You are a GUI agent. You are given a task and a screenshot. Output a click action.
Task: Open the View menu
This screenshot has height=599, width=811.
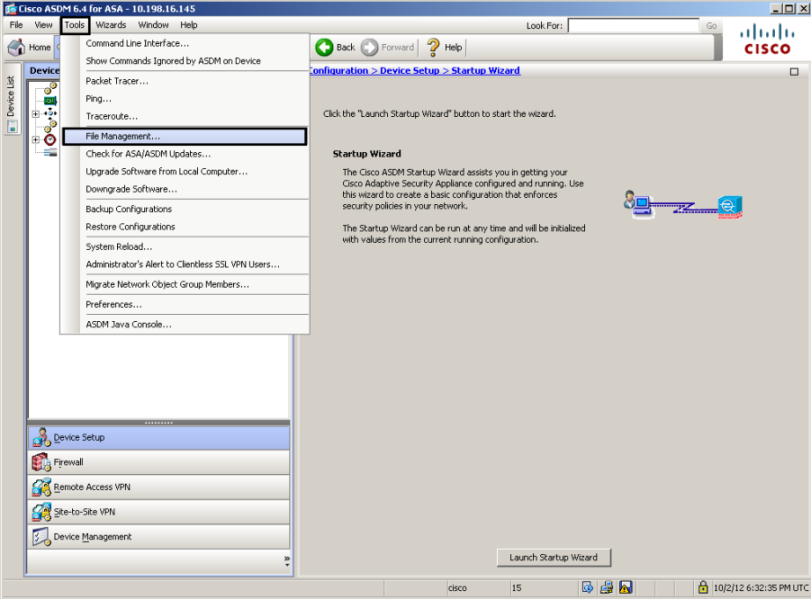point(43,25)
